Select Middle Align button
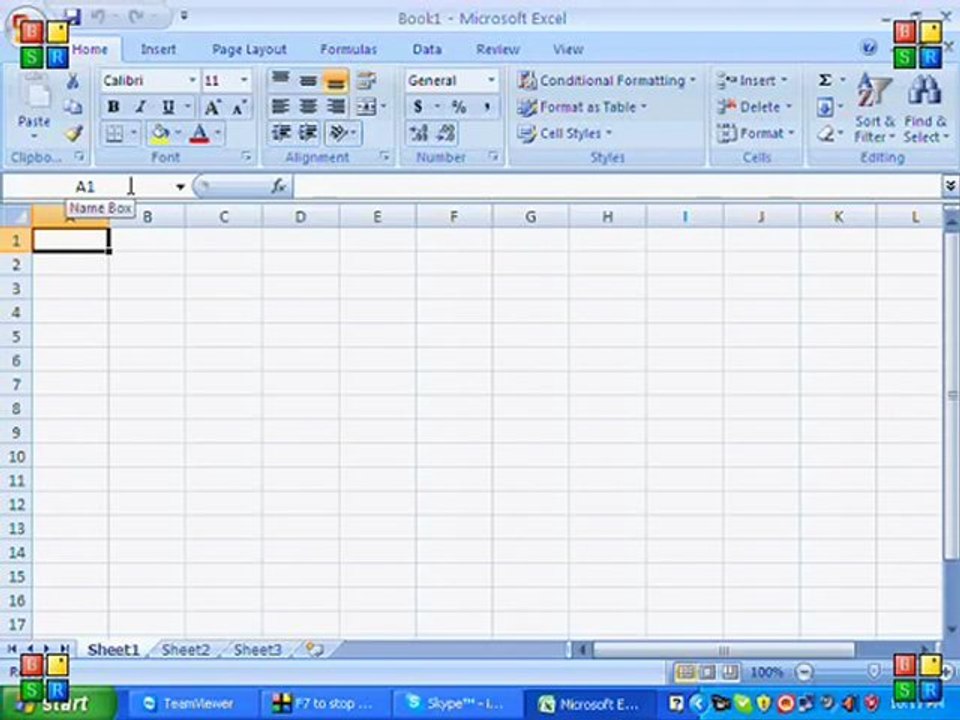960x720 pixels. (308, 80)
